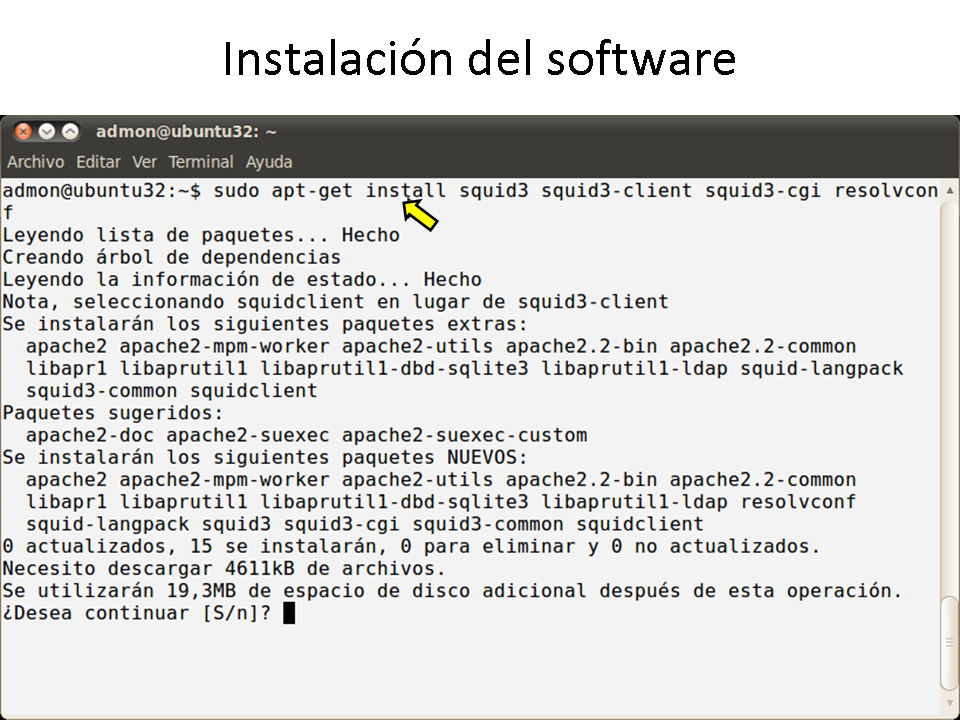Open the Ver menu

tap(145, 162)
